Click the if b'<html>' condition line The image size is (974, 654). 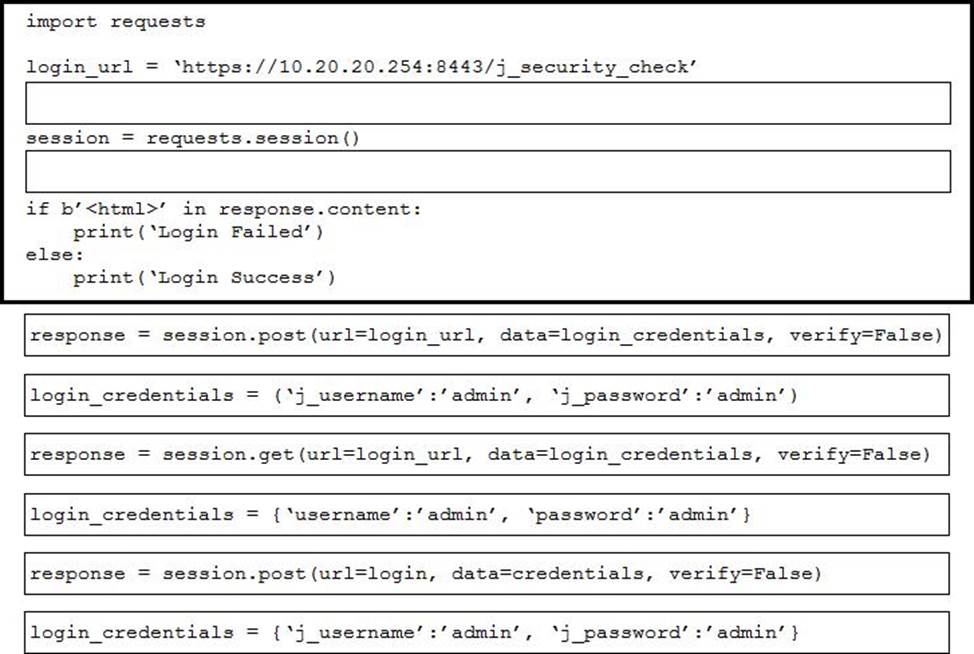click(224, 209)
